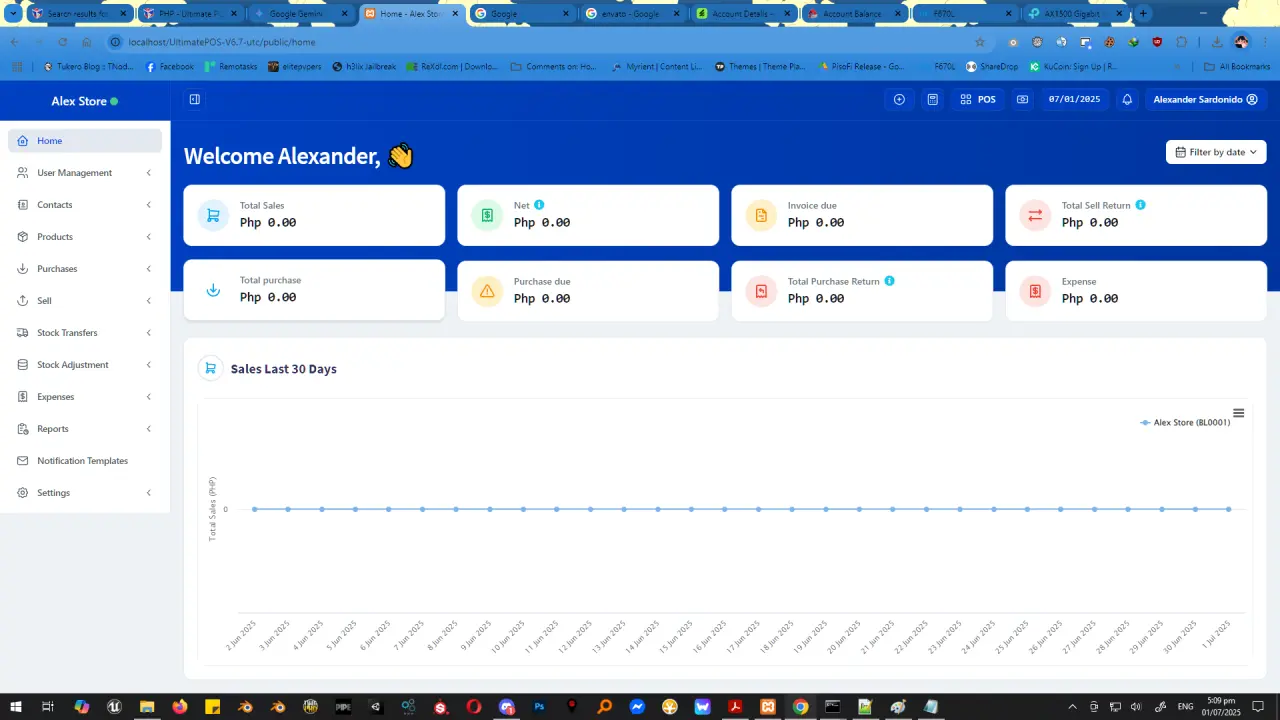Expand the Expenses menu chevron
The height and width of the screenshot is (720, 1280).
[x=149, y=397]
